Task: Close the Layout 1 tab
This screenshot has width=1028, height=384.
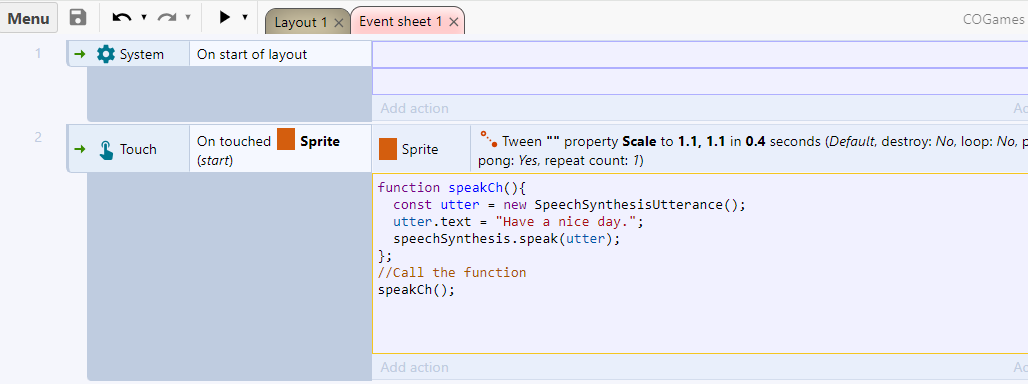Action: pos(338,23)
